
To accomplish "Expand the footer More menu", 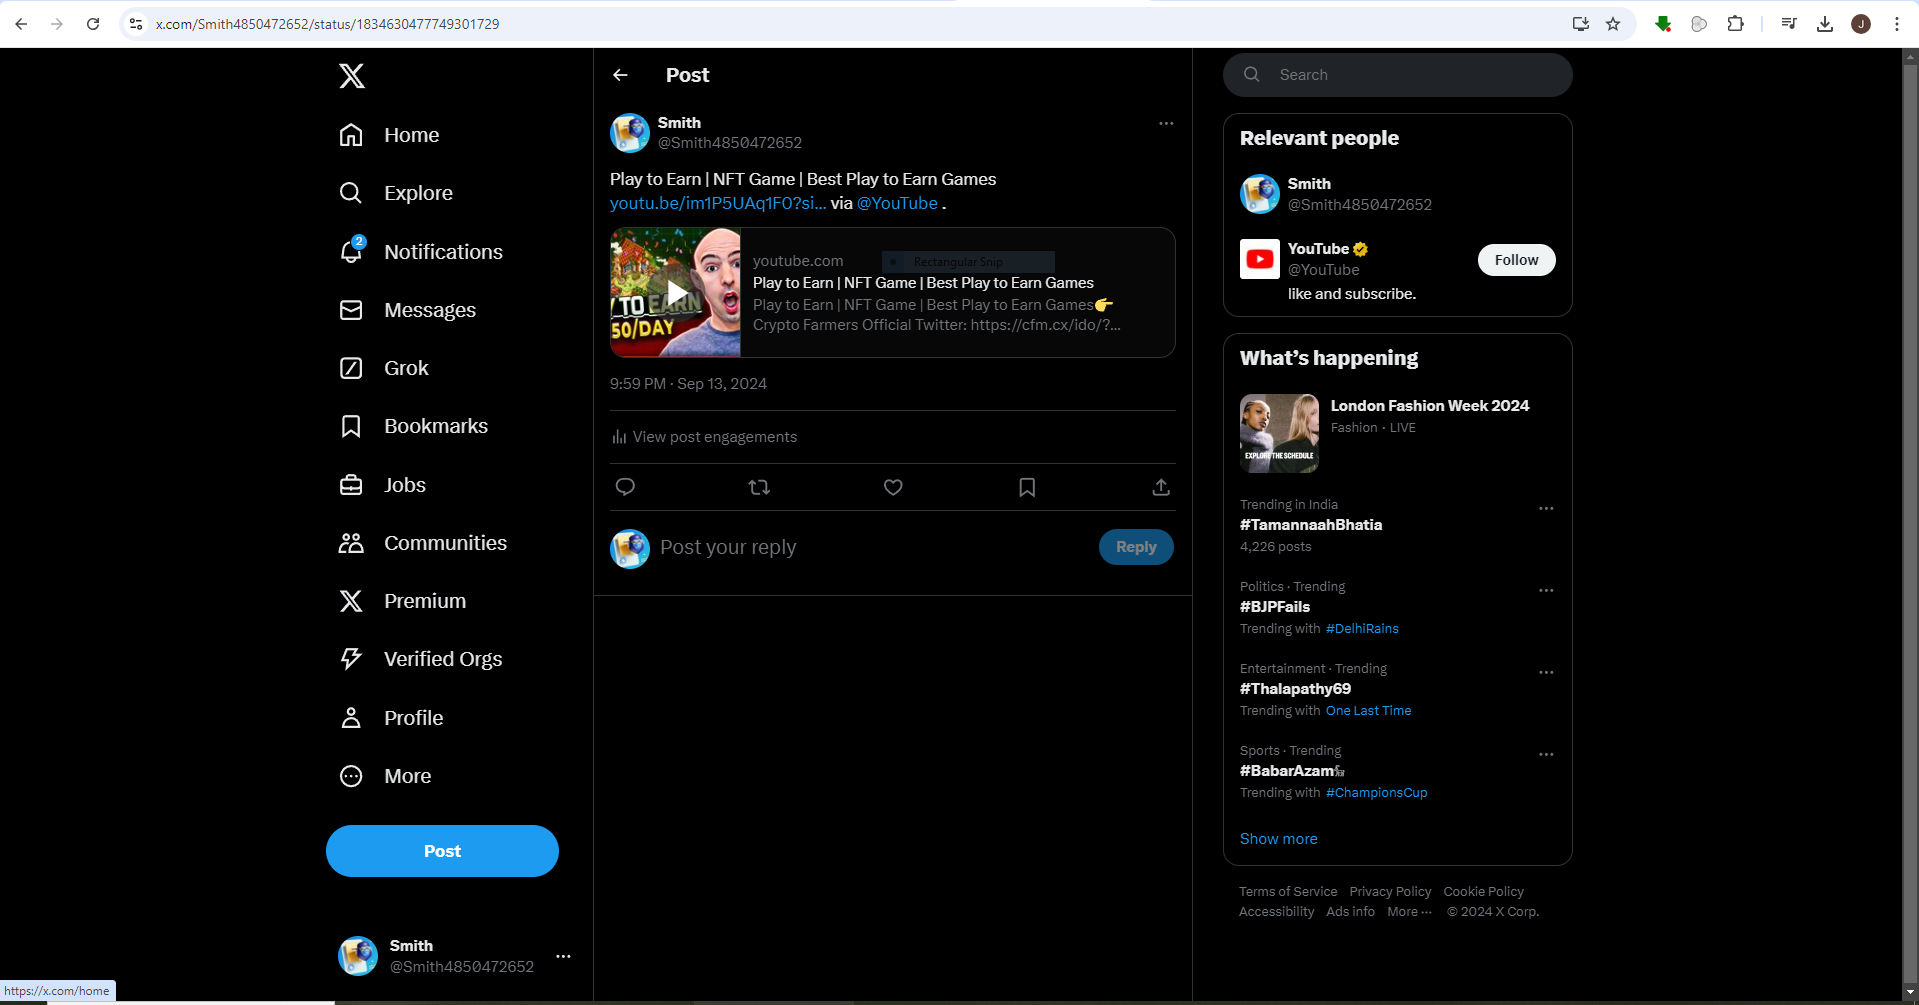I will pyautogui.click(x=1410, y=912).
